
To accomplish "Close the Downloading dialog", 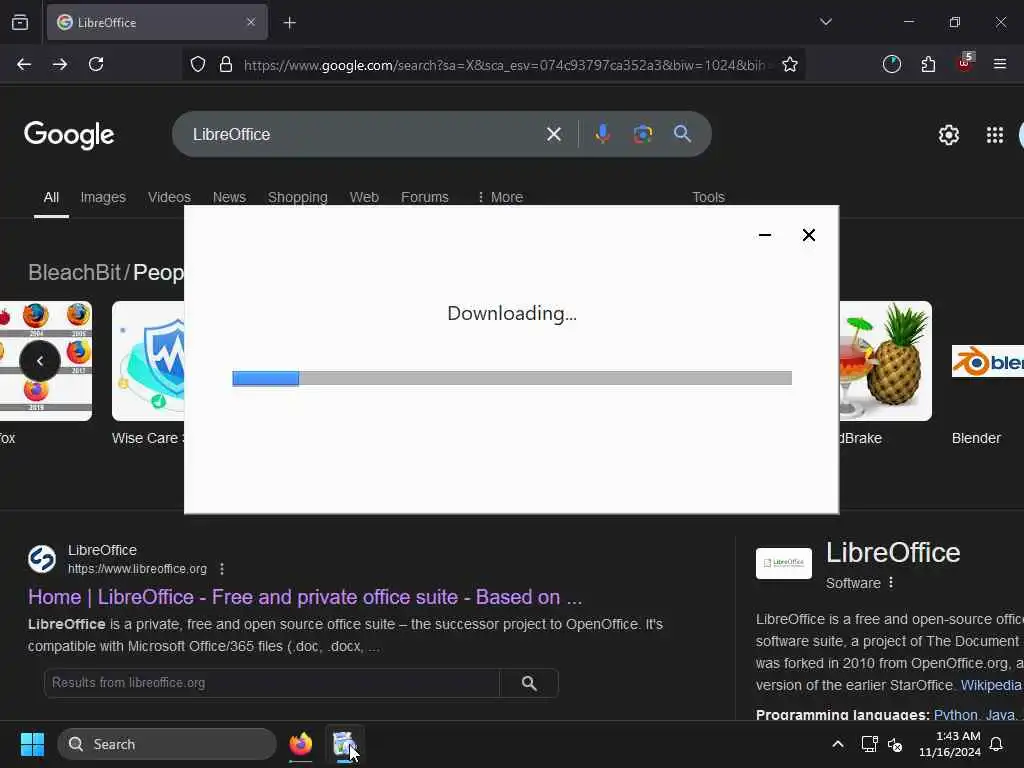I will [x=808, y=235].
